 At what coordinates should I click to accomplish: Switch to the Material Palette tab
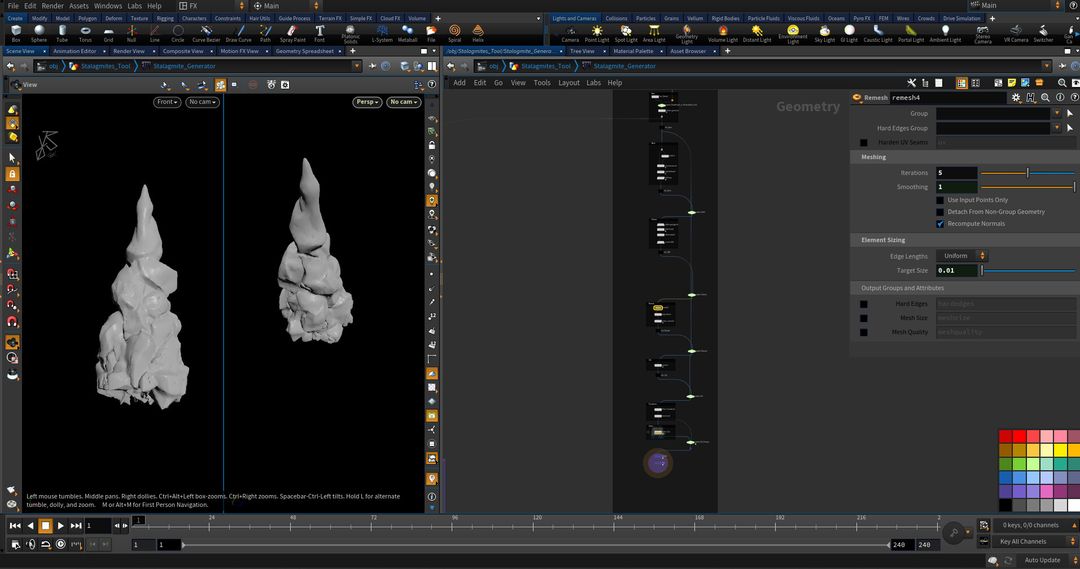(x=633, y=51)
